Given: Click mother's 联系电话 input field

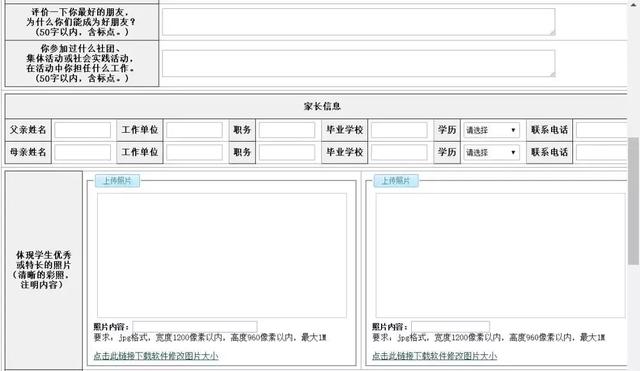Looking at the screenshot, I should [x=602, y=152].
